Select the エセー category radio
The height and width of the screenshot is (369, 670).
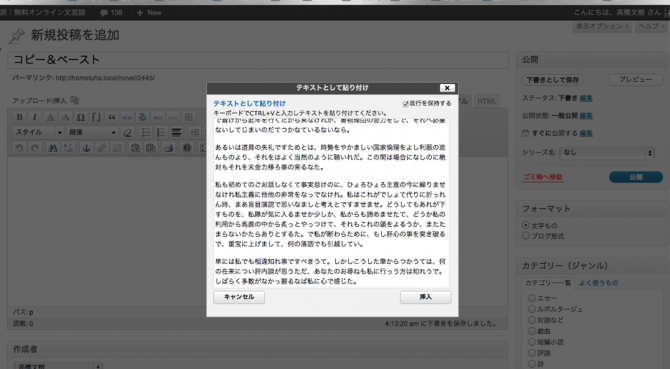pos(532,298)
